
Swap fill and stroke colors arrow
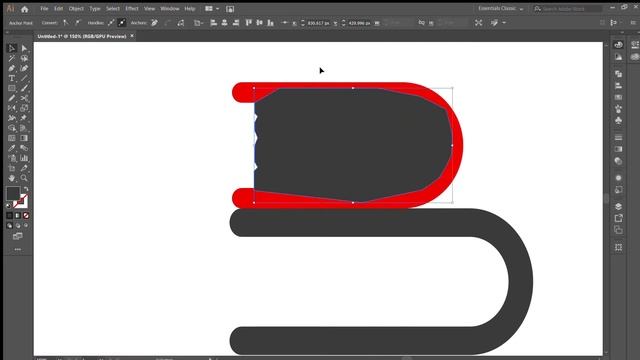[26, 189]
